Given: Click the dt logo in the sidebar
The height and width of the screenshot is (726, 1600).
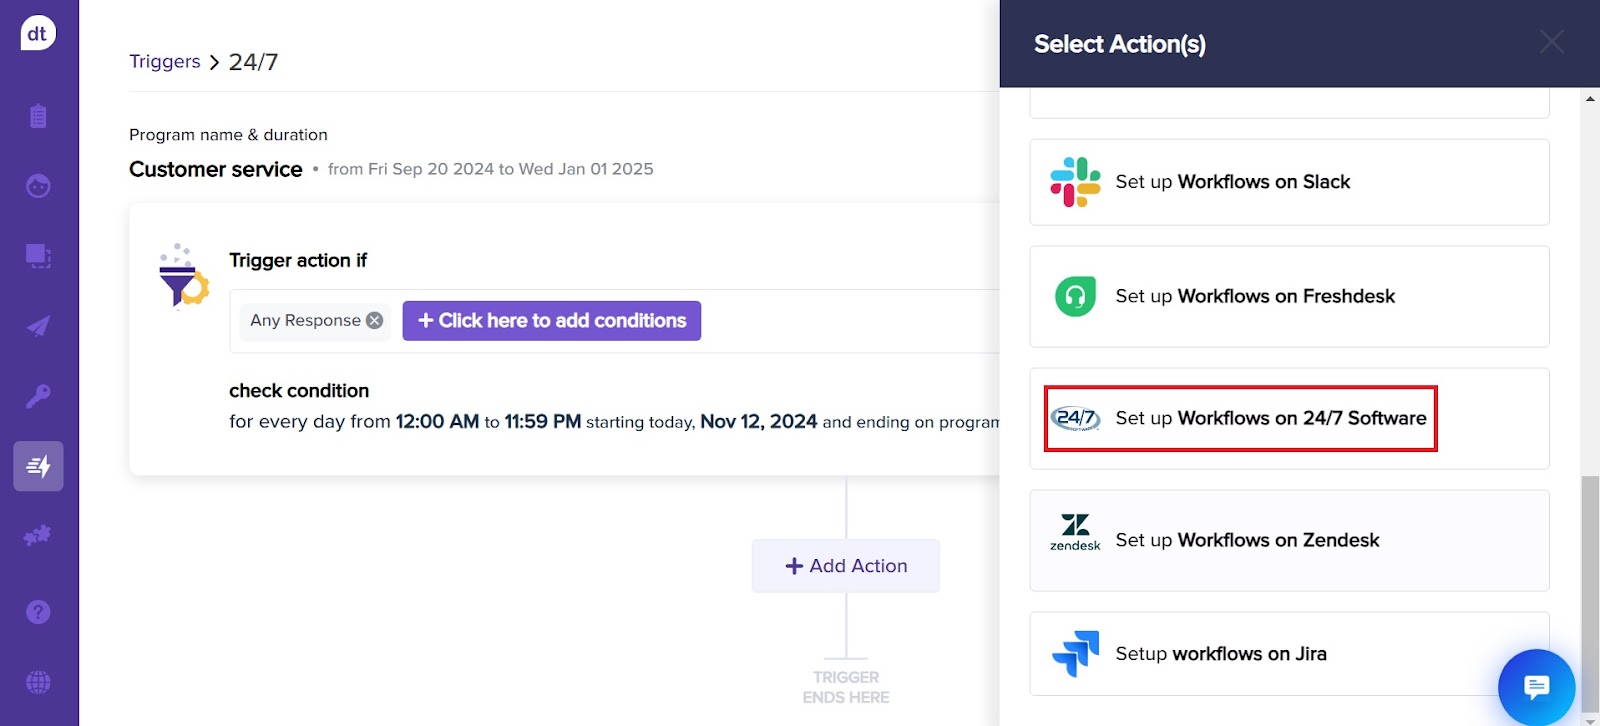Looking at the screenshot, I should [x=38, y=33].
